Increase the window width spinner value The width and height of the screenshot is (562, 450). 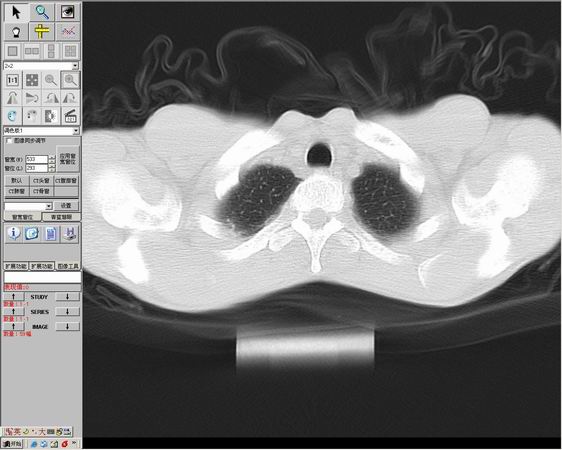pos(52,157)
